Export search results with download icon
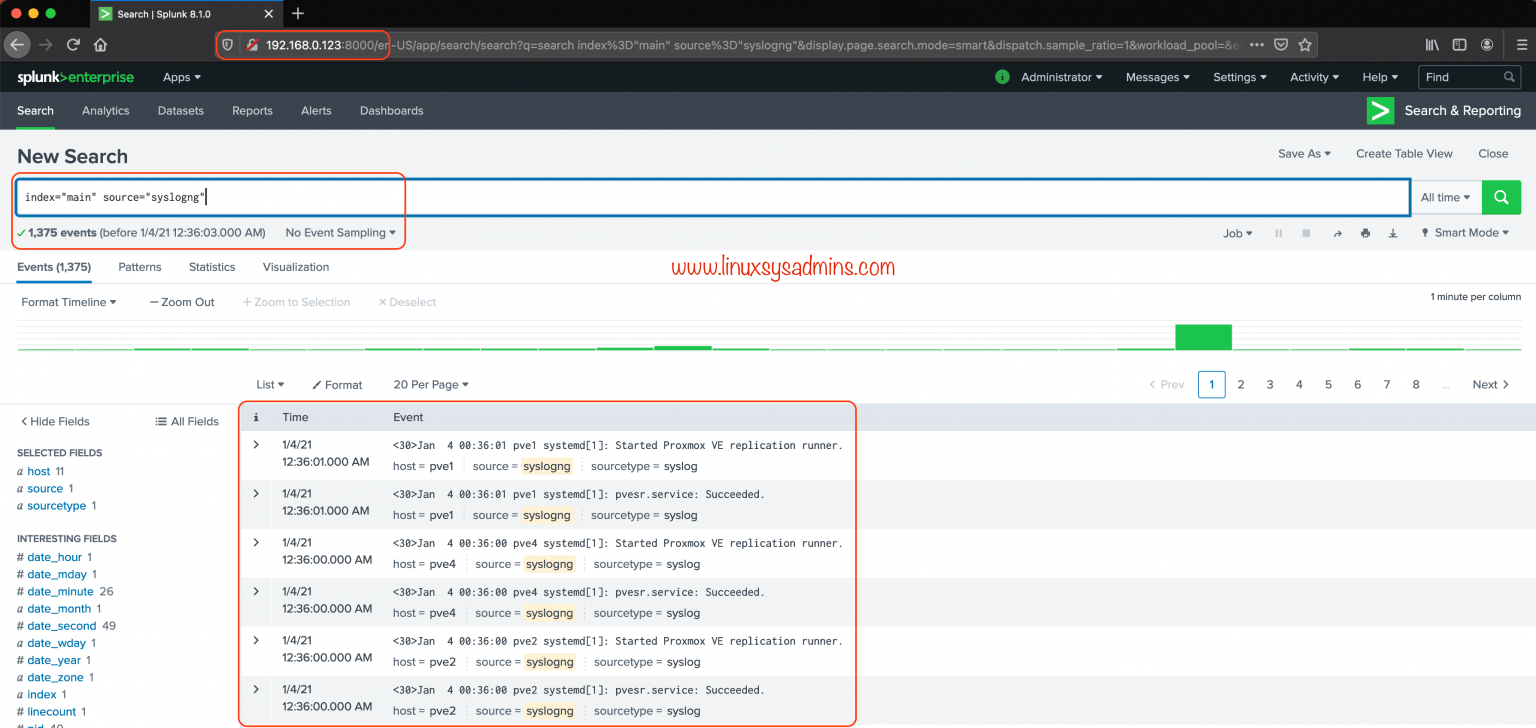The width and height of the screenshot is (1536, 728). pyautogui.click(x=1392, y=232)
